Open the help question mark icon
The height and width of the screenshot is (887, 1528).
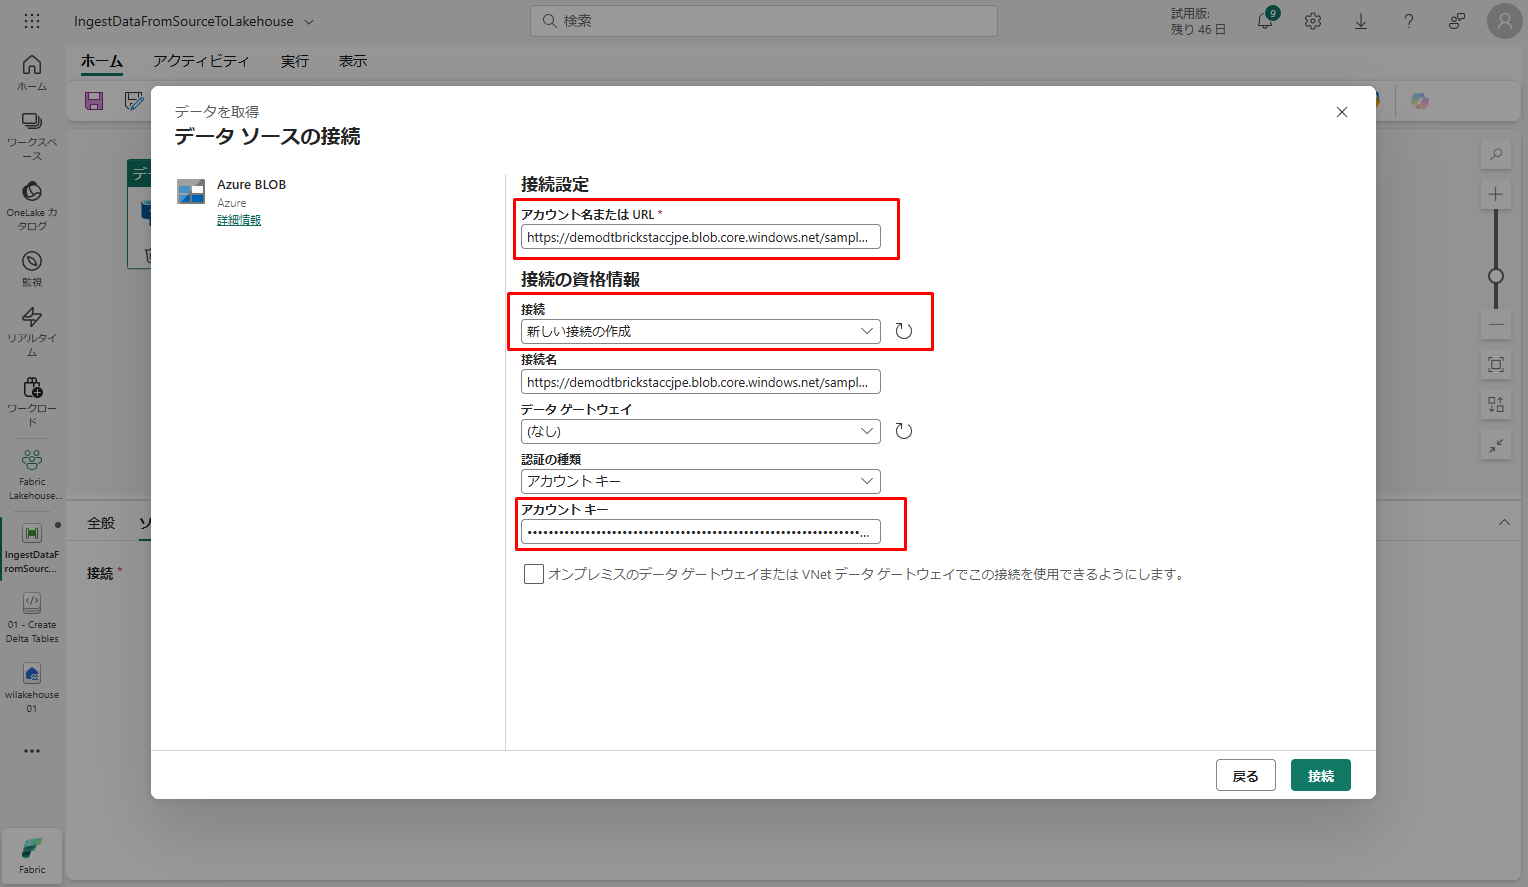click(1409, 21)
